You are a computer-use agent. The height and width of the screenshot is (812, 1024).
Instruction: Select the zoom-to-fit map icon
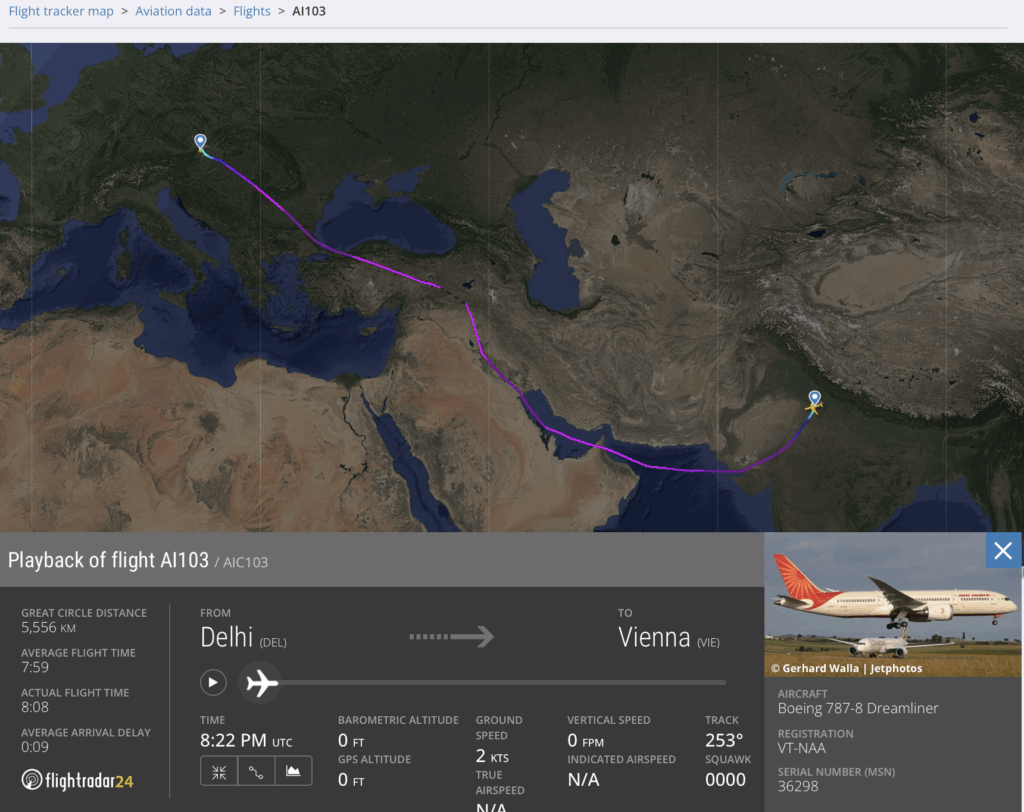(x=219, y=771)
